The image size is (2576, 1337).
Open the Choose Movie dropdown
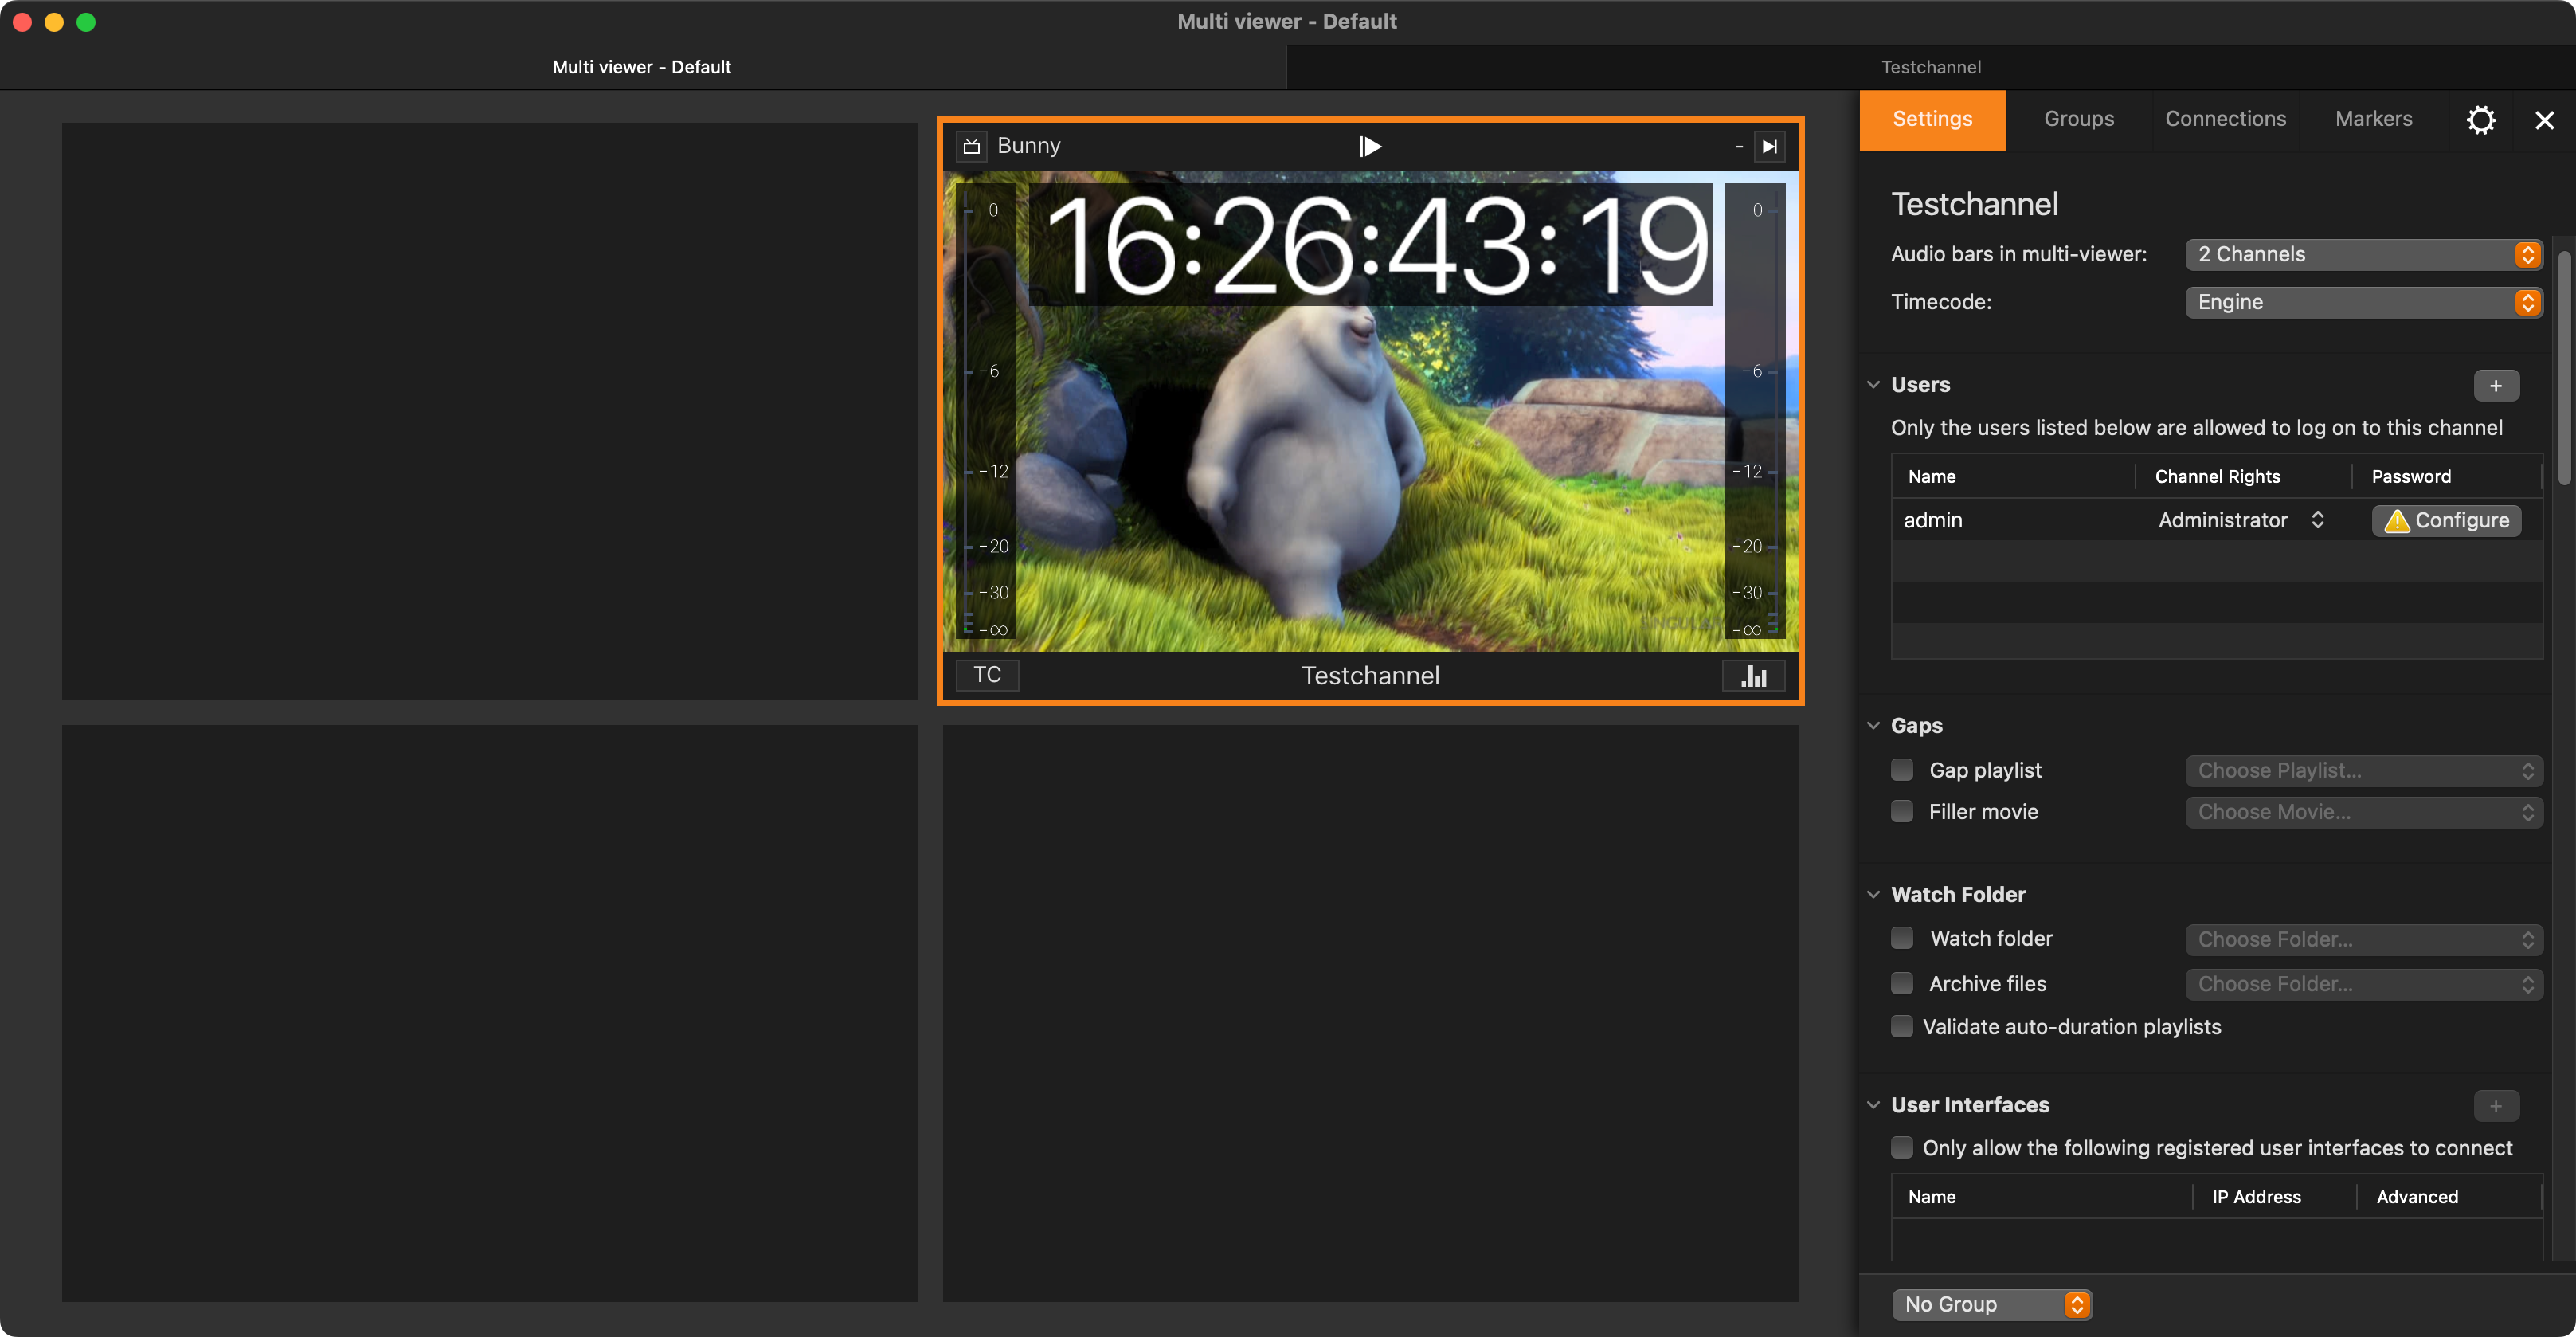2363,812
